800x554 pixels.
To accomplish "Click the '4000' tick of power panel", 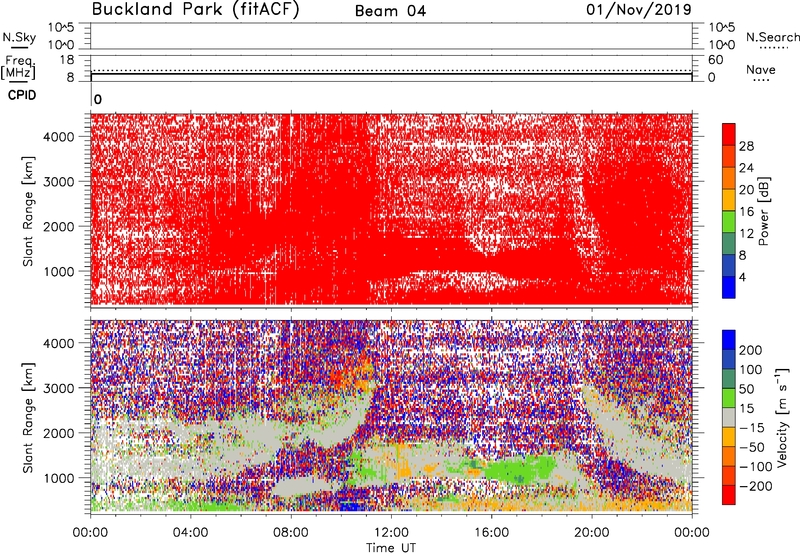I will [x=58, y=137].
